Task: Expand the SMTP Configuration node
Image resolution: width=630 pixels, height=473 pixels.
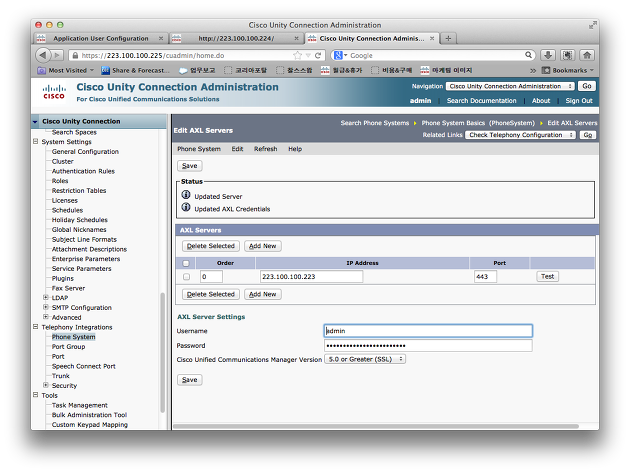Action: tap(46, 307)
